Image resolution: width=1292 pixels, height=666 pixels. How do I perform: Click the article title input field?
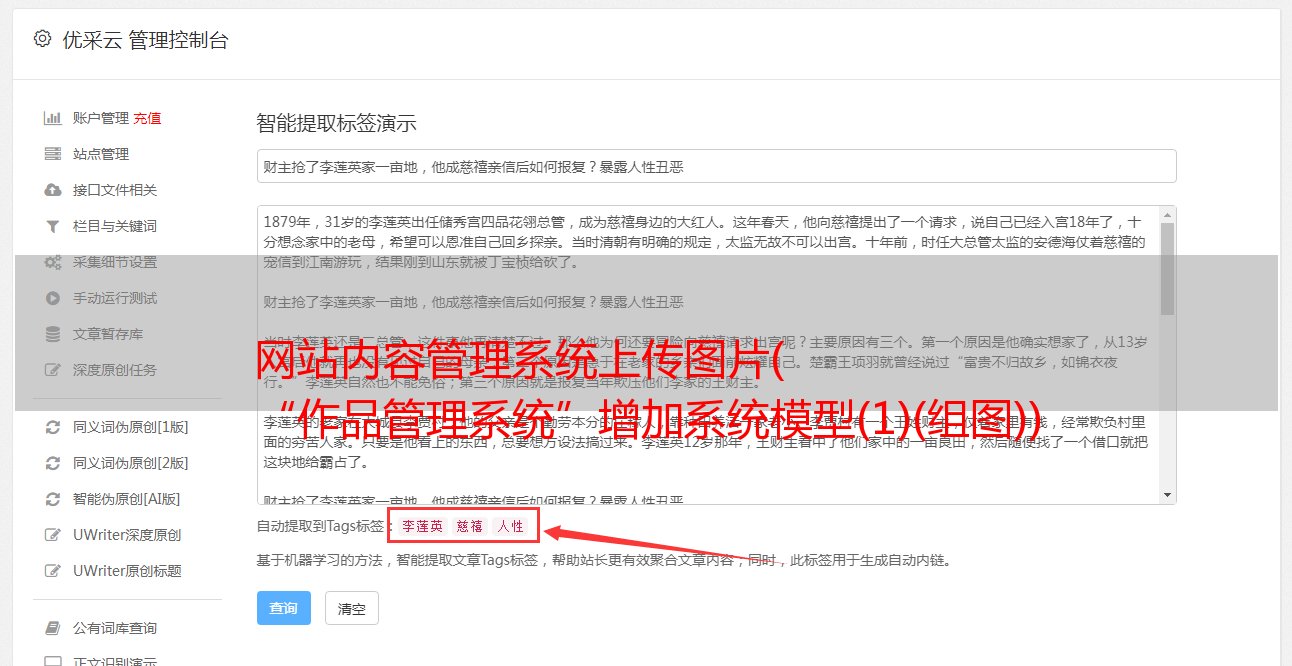pos(716,166)
